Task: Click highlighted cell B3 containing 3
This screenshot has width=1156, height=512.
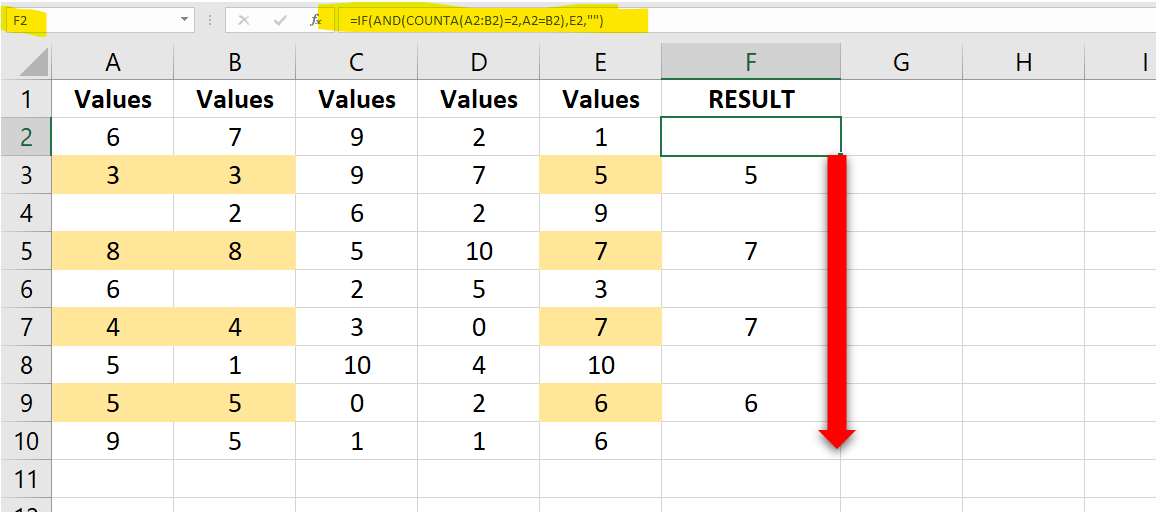Action: [x=234, y=175]
